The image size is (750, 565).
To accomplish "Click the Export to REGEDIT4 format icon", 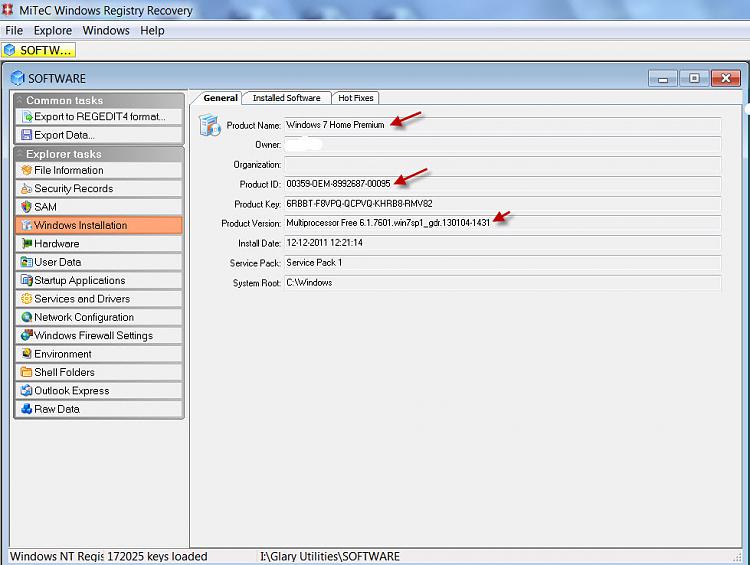I will point(27,117).
